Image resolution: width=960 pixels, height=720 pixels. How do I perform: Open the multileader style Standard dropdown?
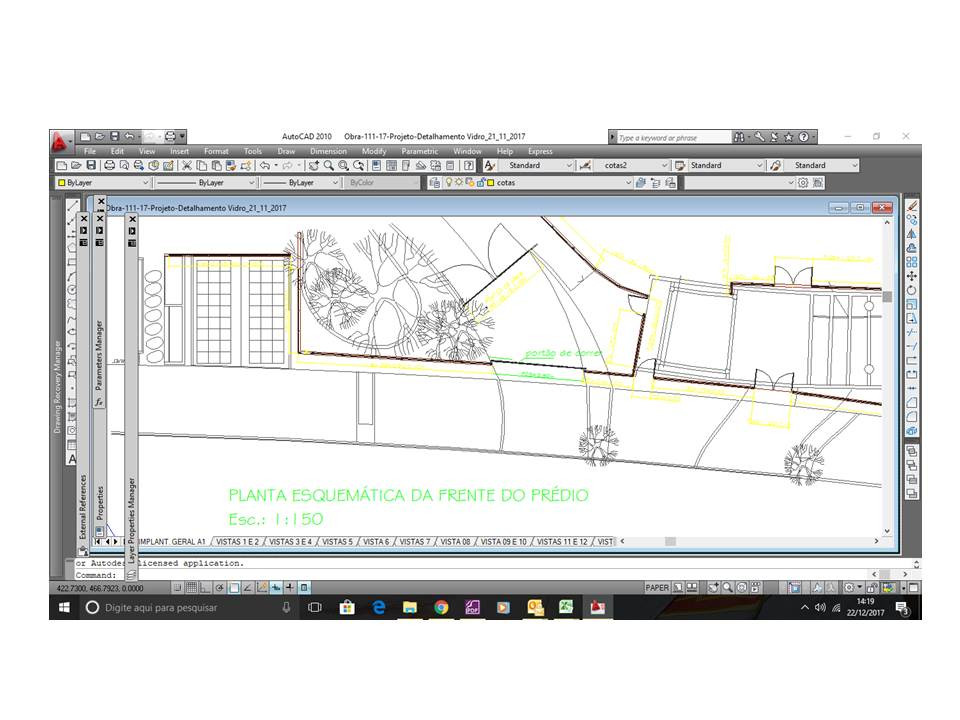pos(821,165)
